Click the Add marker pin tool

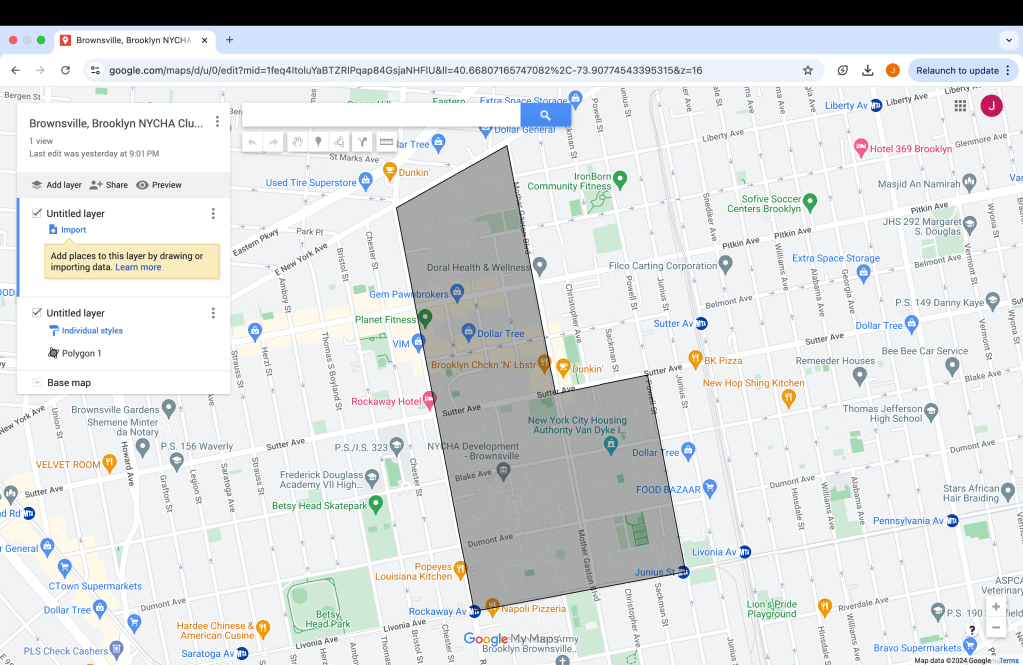click(x=319, y=142)
